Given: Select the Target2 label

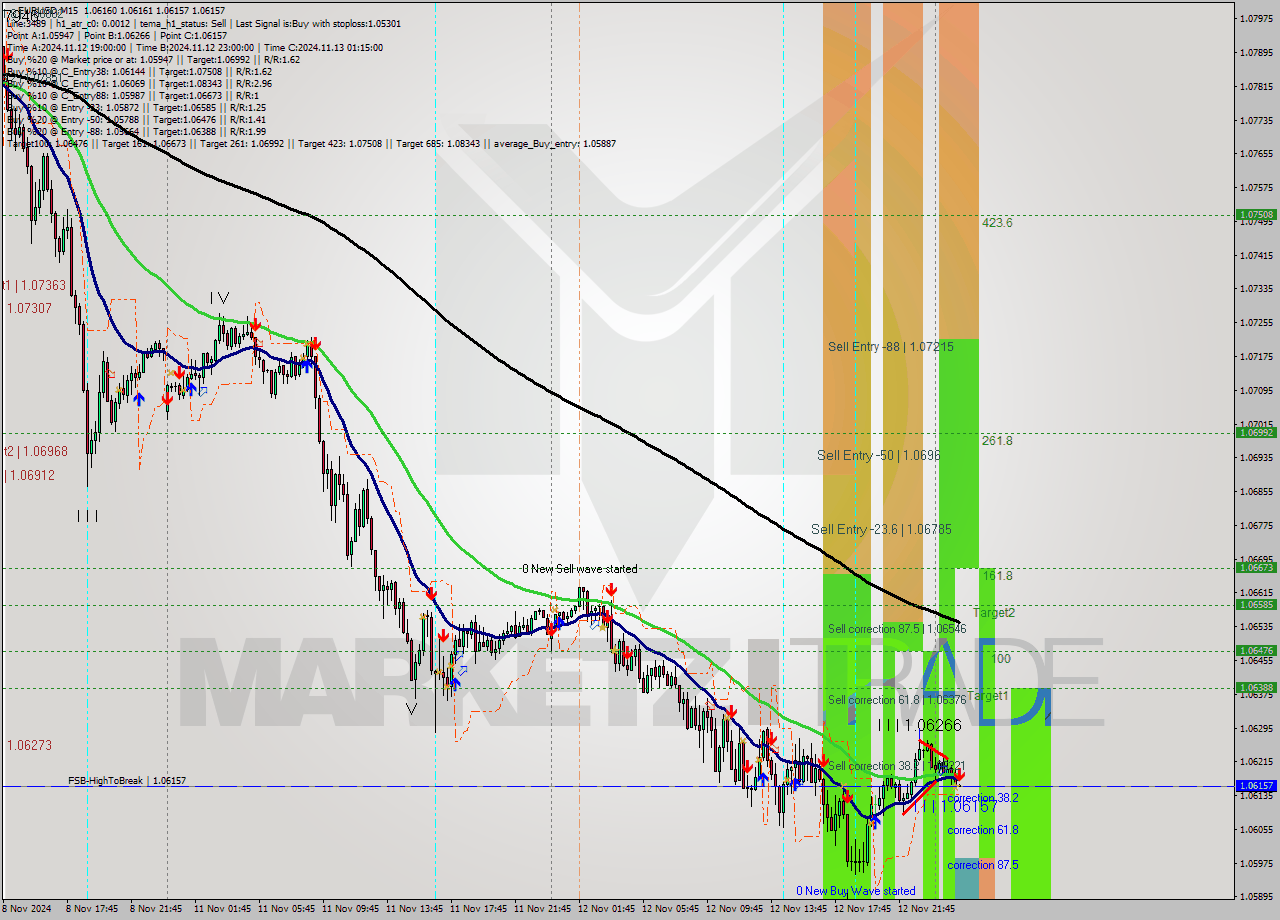Looking at the screenshot, I should point(994,612).
